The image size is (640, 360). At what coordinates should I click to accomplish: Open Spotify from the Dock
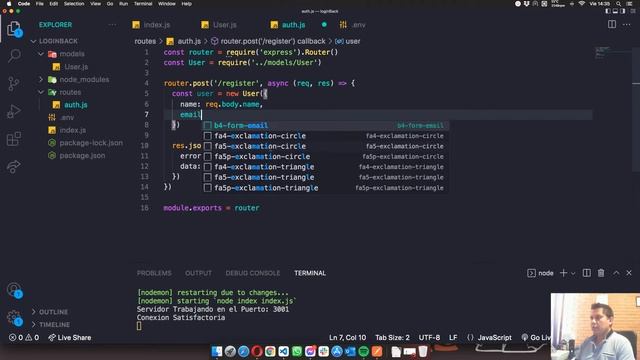[x=363, y=351]
